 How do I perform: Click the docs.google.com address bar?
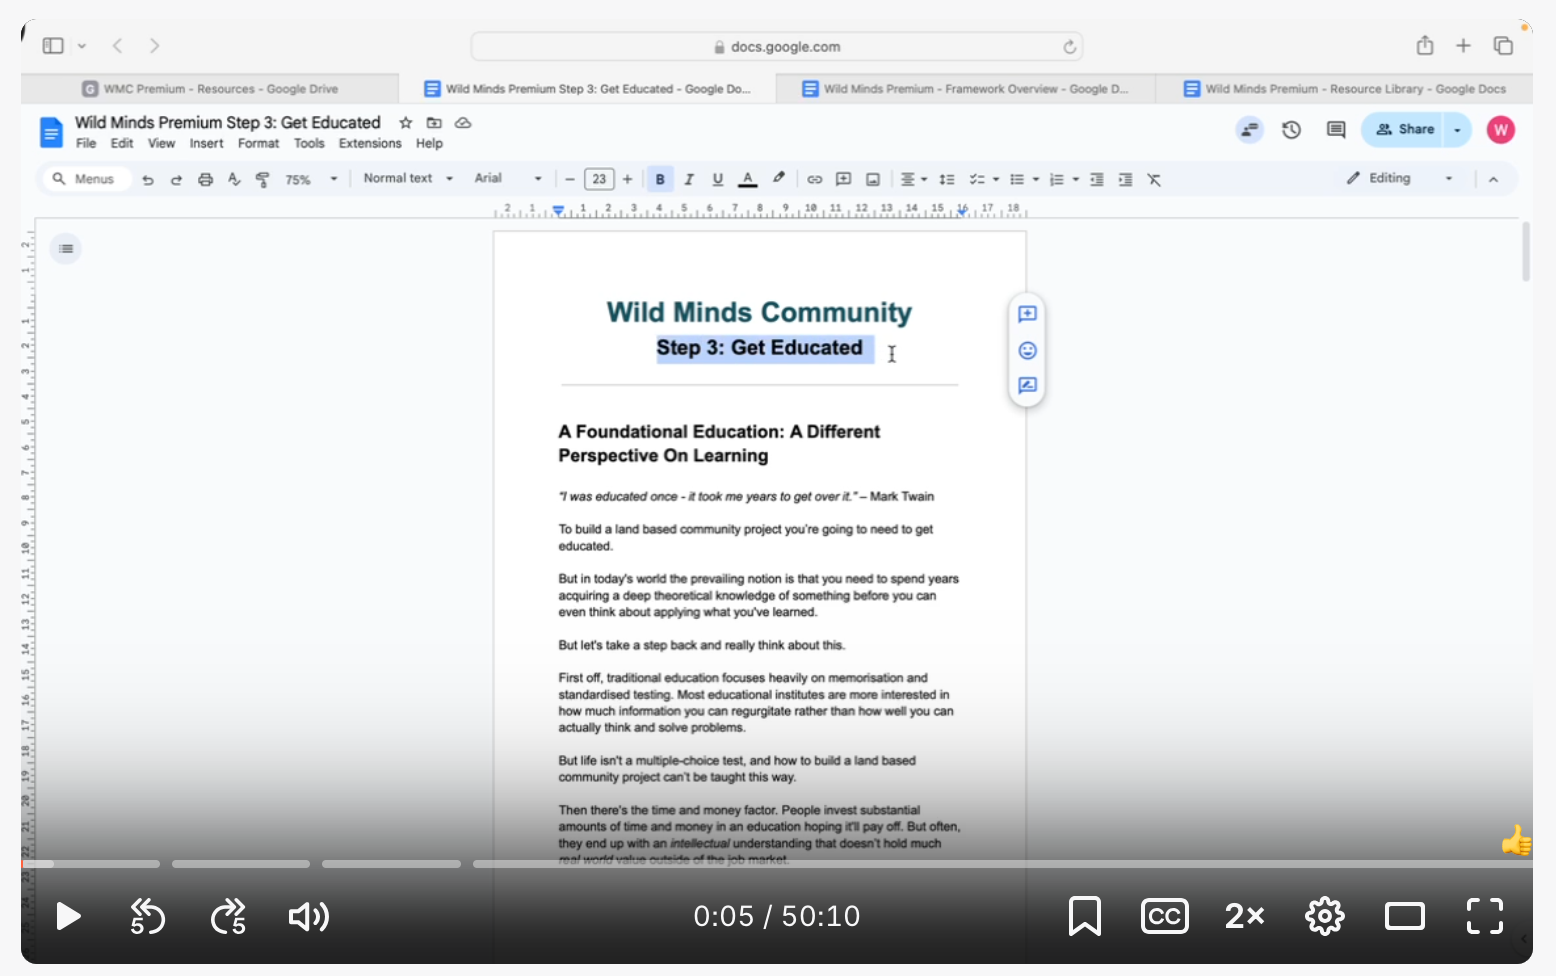[777, 47]
